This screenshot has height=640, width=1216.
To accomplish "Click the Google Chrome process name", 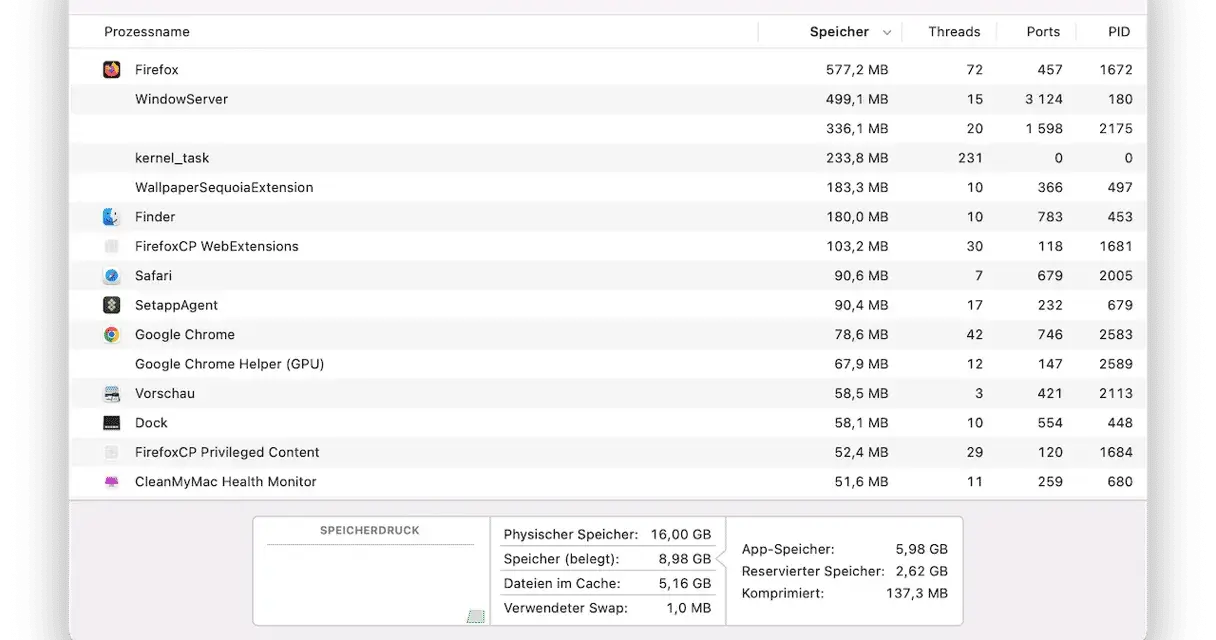I will (185, 335).
